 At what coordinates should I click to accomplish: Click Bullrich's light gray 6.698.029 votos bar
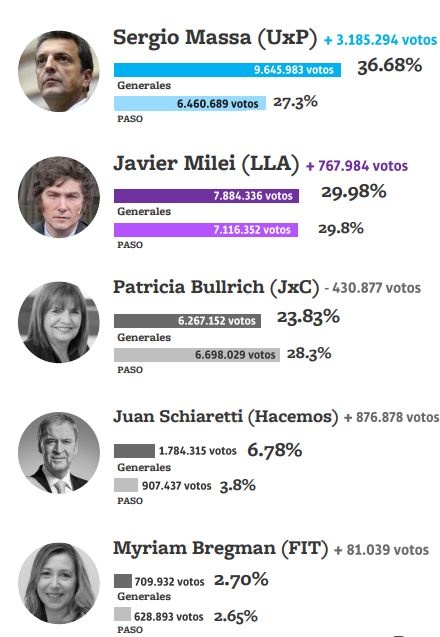click(197, 355)
